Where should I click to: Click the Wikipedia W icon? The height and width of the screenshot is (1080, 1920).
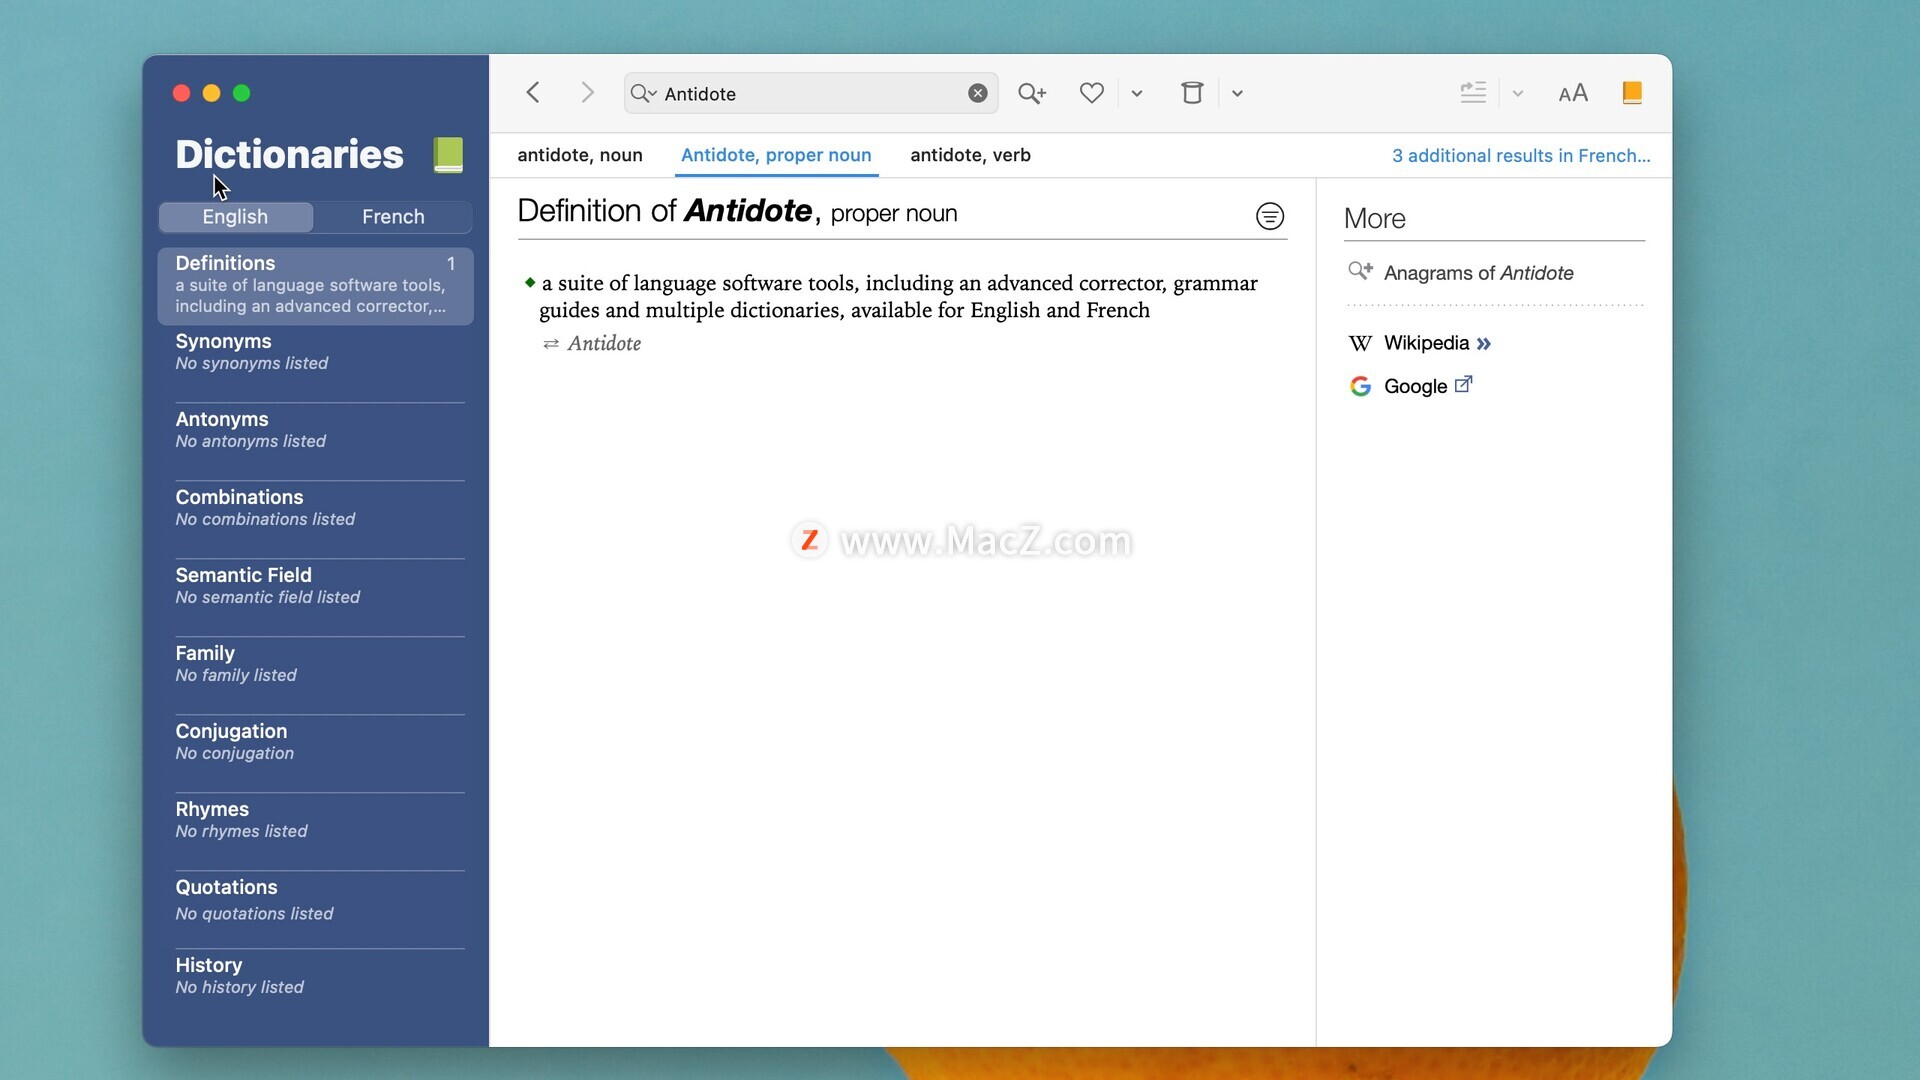(1360, 344)
